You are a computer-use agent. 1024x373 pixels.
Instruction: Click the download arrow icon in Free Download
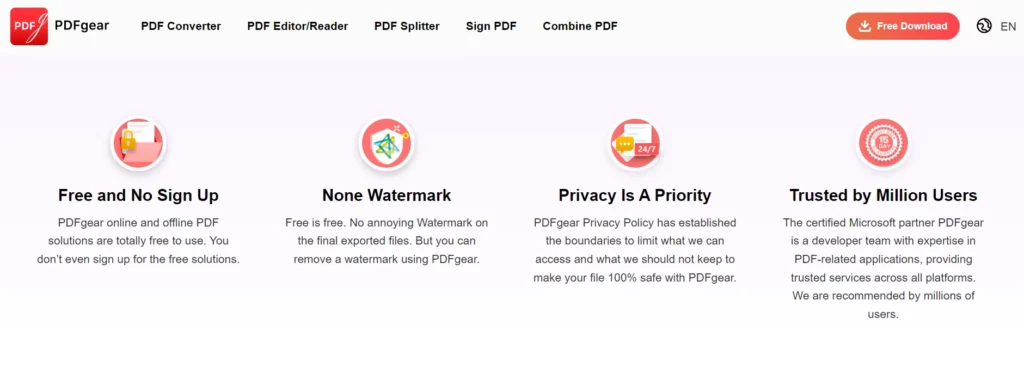865,26
